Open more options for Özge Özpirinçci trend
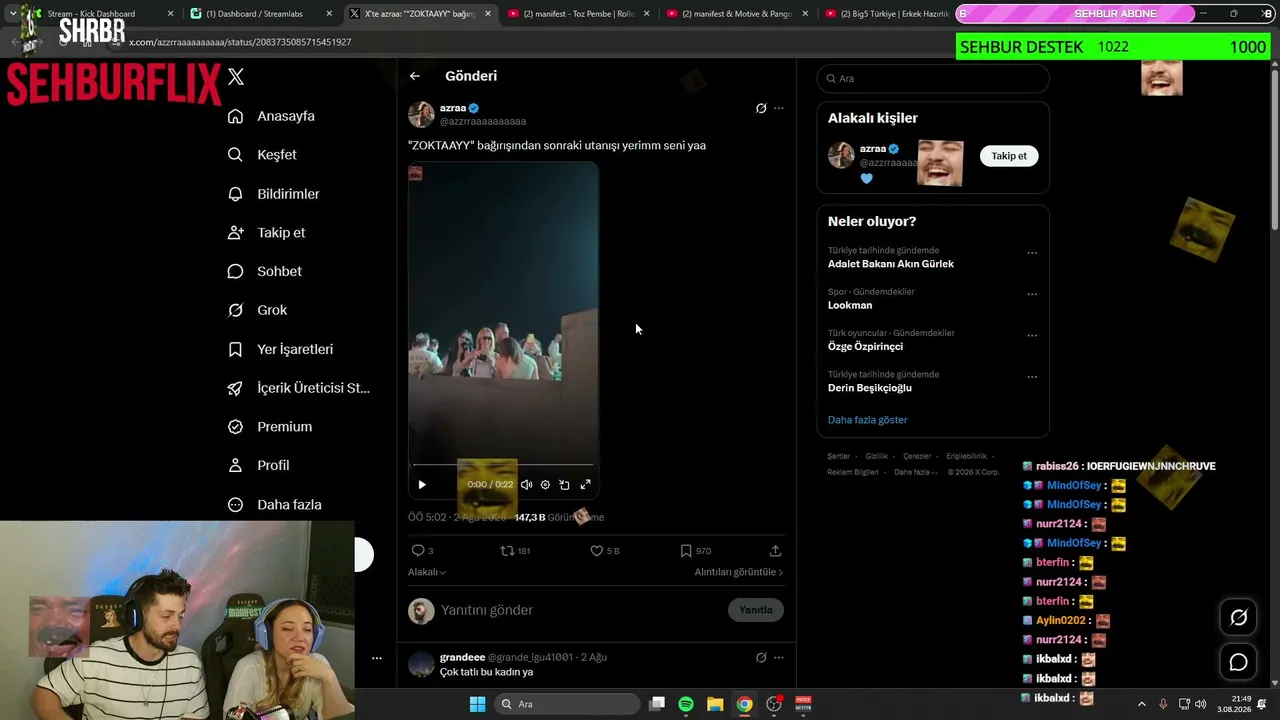This screenshot has height=720, width=1280. [x=1032, y=336]
